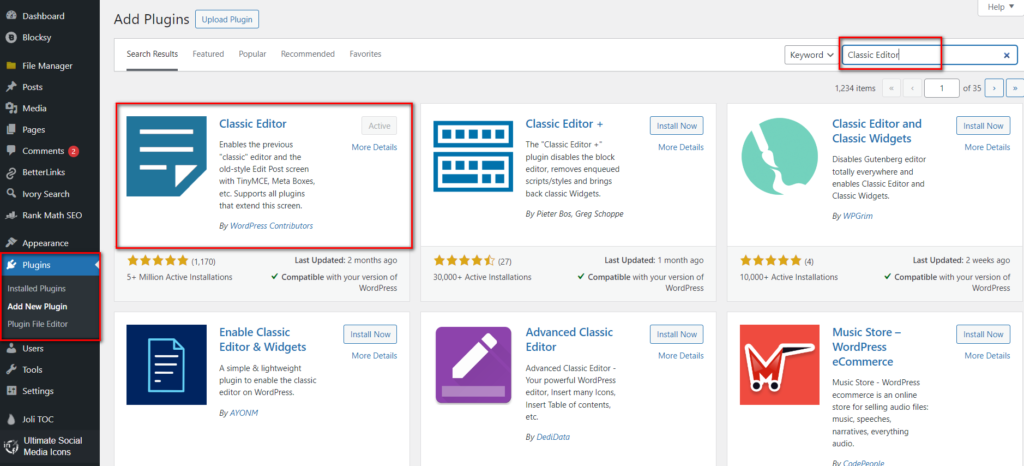This screenshot has height=466, width=1024.
Task: Click Classic Editor and Classic Widgets thumbnail
Action: [780, 157]
